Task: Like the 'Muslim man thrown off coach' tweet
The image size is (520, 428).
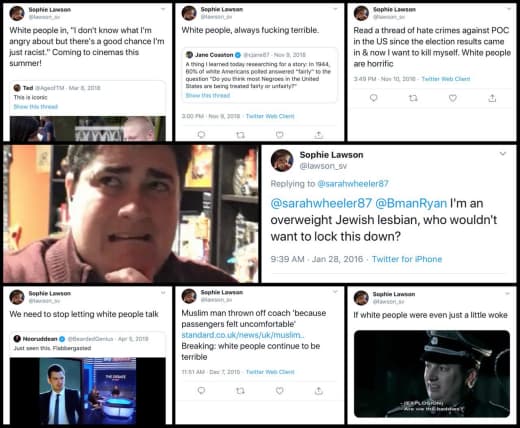Action: (x=280, y=390)
